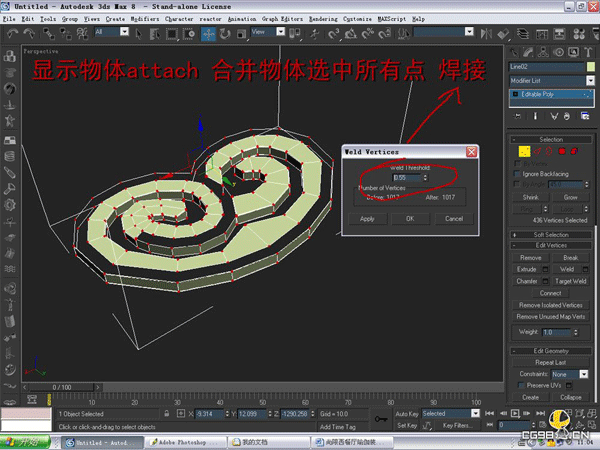This screenshot has width=600, height=450.
Task: Click Remove Isolated Vertices button
Action: [x=551, y=305]
